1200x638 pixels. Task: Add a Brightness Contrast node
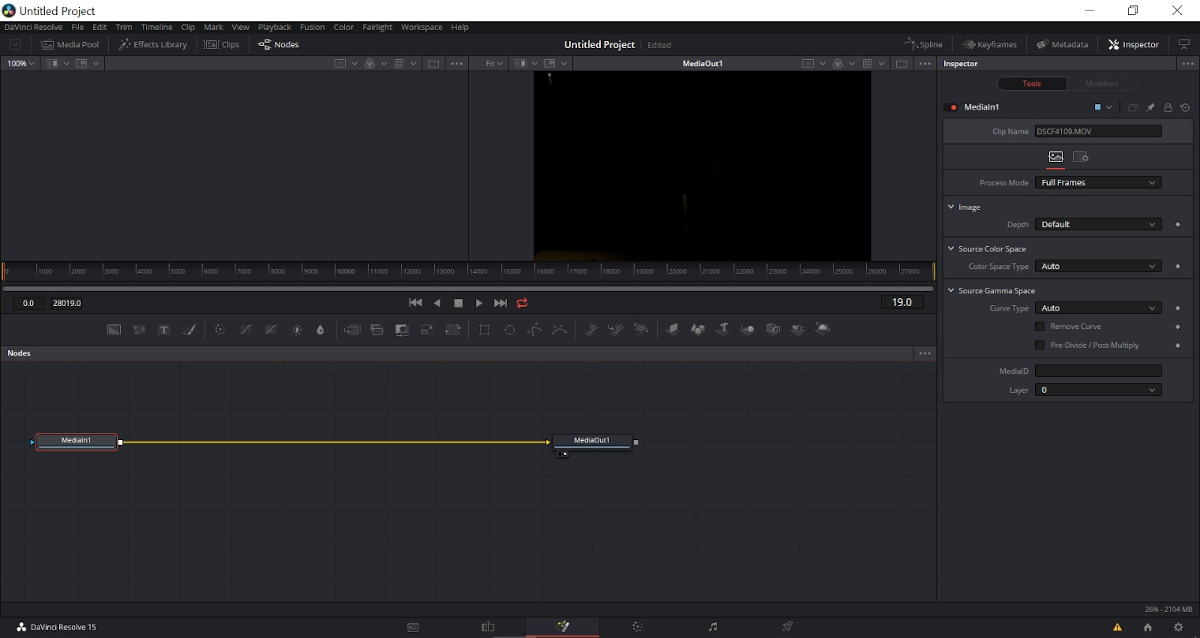coord(296,329)
